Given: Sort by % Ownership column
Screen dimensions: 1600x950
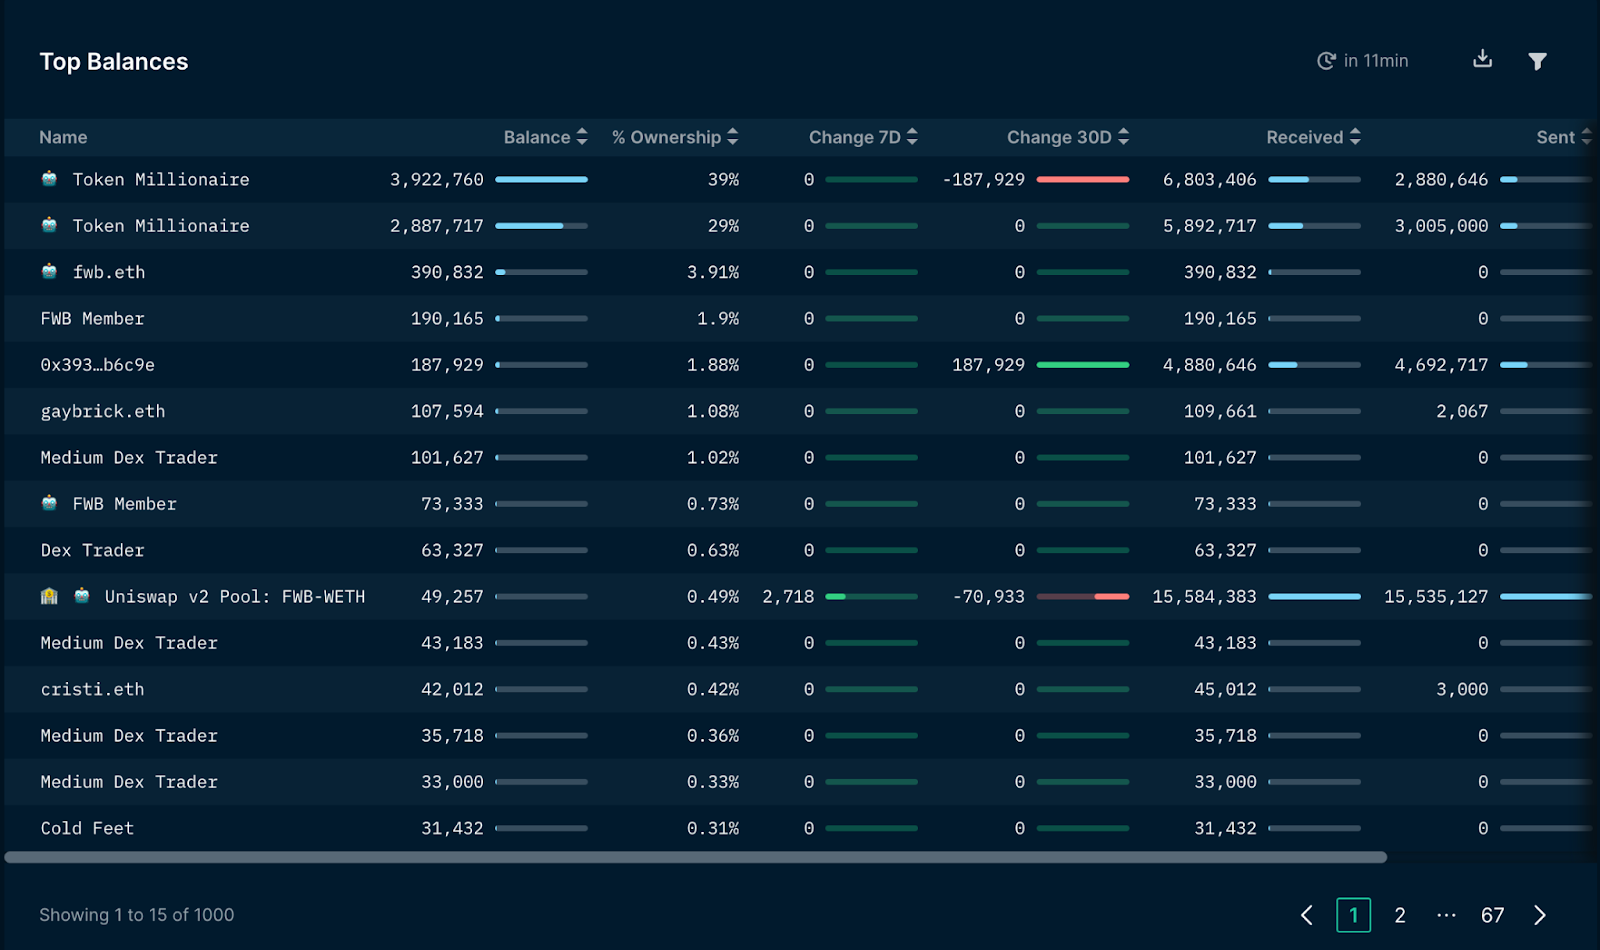Looking at the screenshot, I should coord(675,137).
